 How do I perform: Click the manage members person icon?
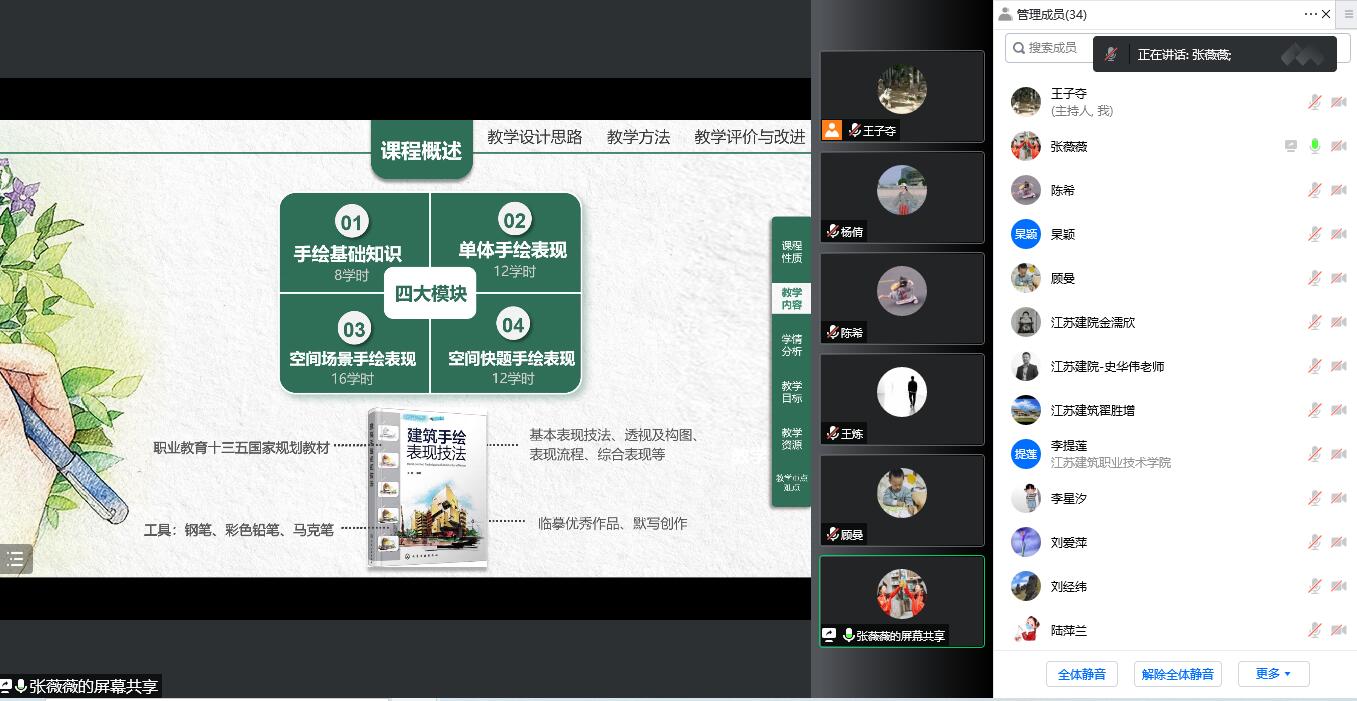[x=1005, y=14]
